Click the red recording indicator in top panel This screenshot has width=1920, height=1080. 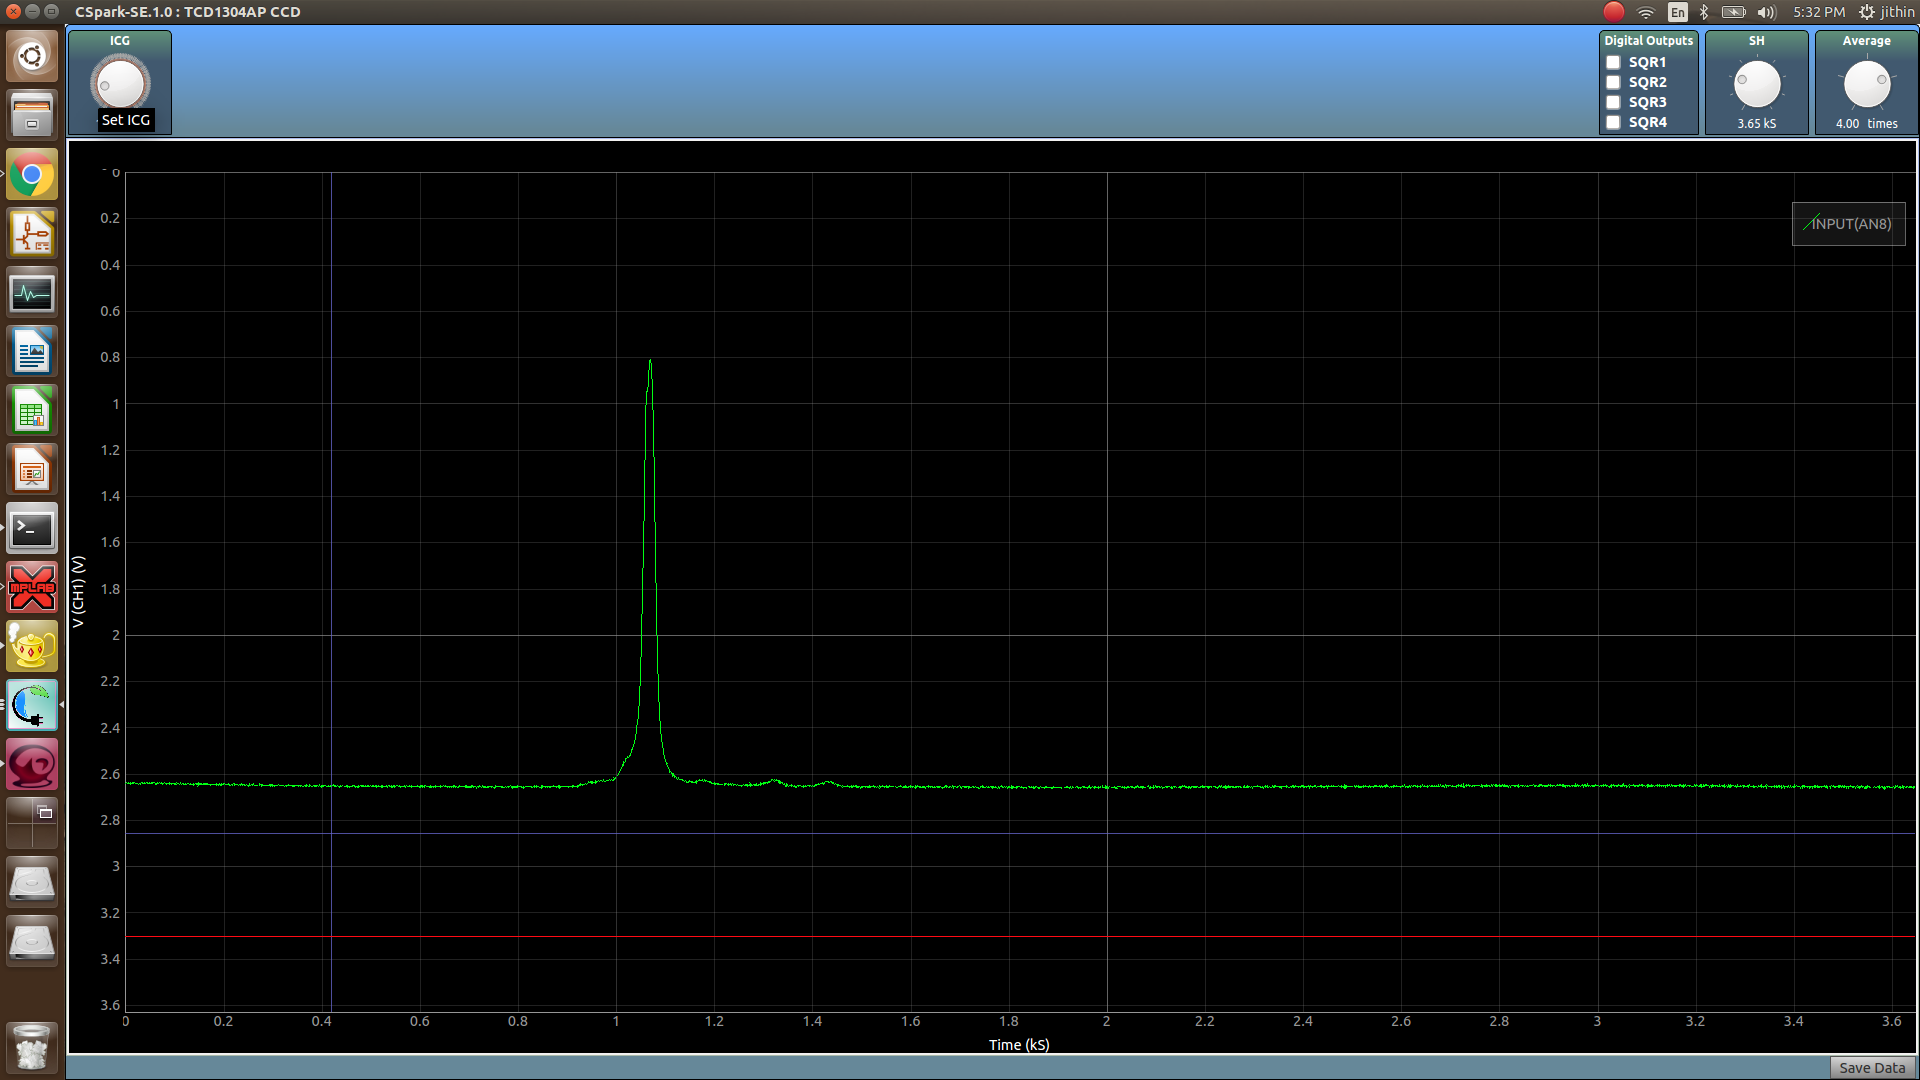pos(1613,12)
